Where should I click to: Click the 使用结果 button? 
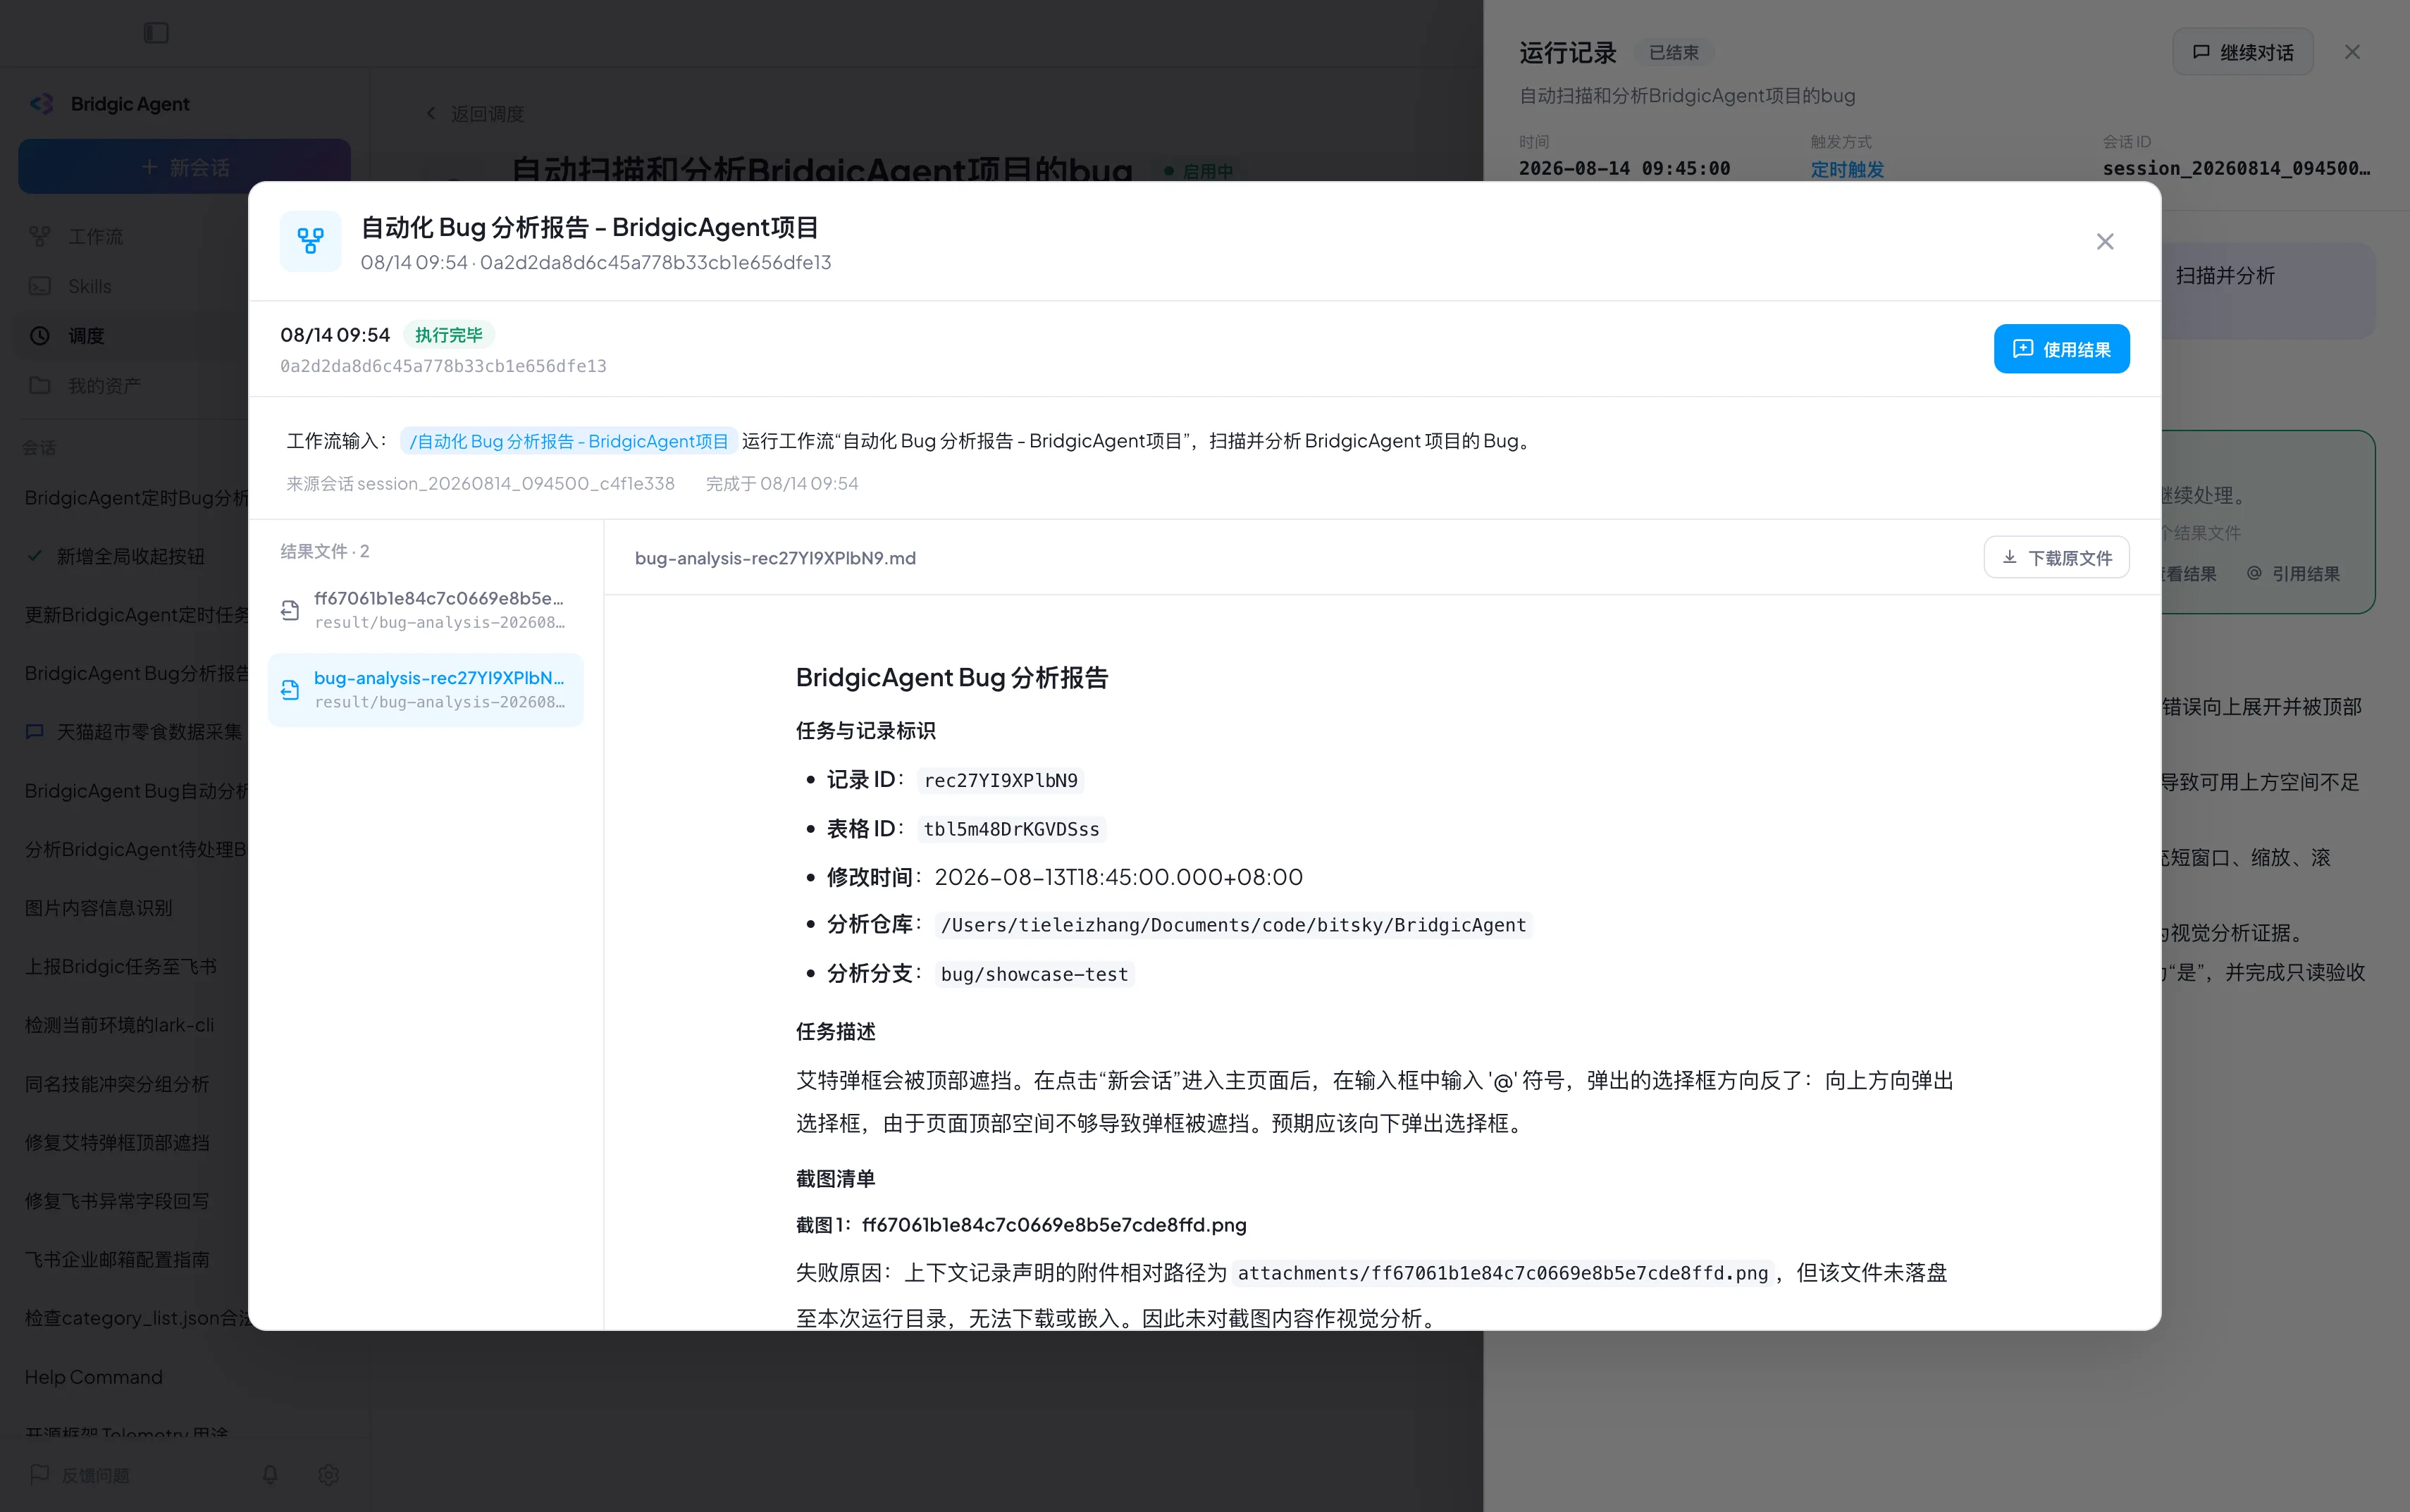[x=2061, y=349]
